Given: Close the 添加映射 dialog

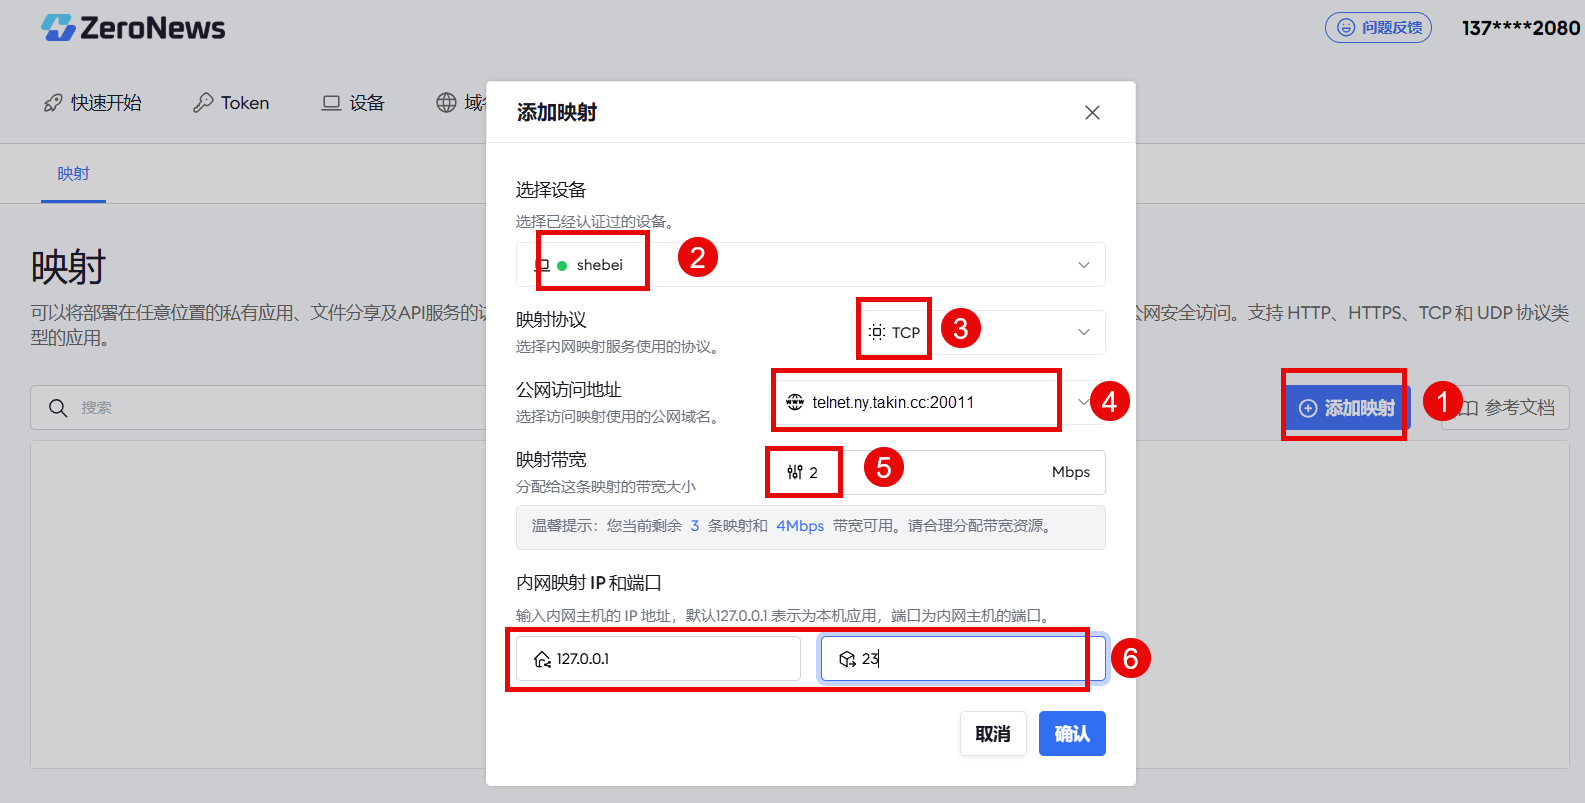Looking at the screenshot, I should pyautogui.click(x=1092, y=113).
